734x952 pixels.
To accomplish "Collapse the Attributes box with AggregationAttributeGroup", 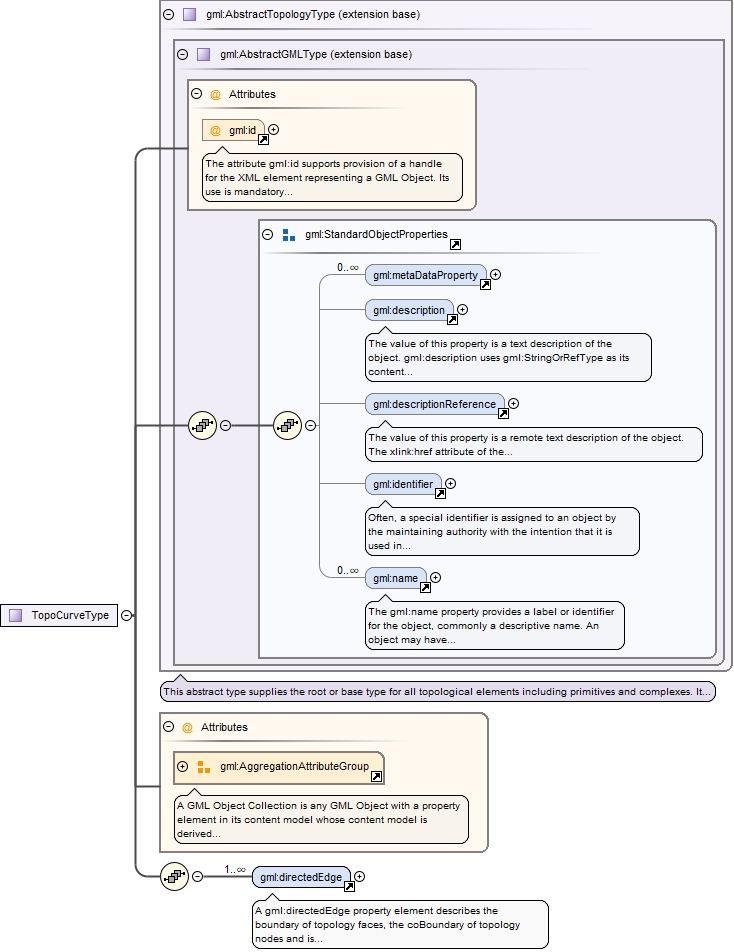I will [x=169, y=727].
